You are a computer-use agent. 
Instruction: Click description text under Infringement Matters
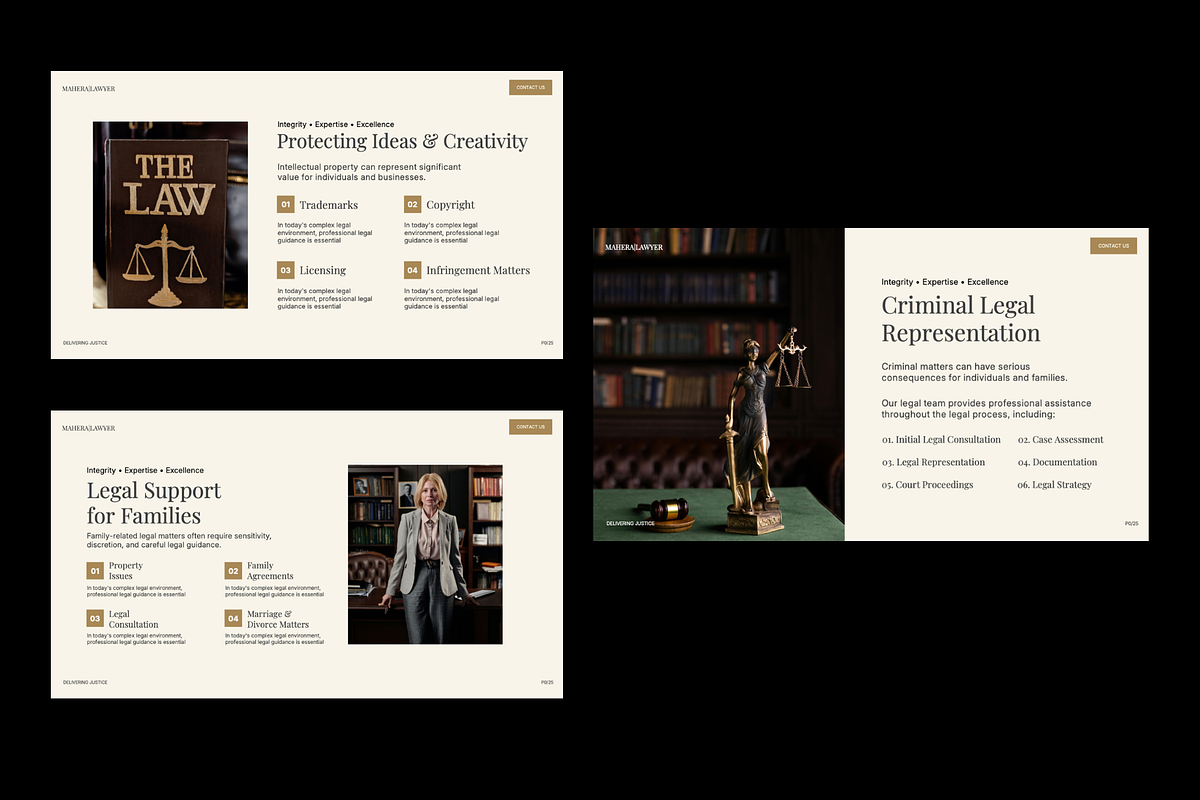pos(452,298)
